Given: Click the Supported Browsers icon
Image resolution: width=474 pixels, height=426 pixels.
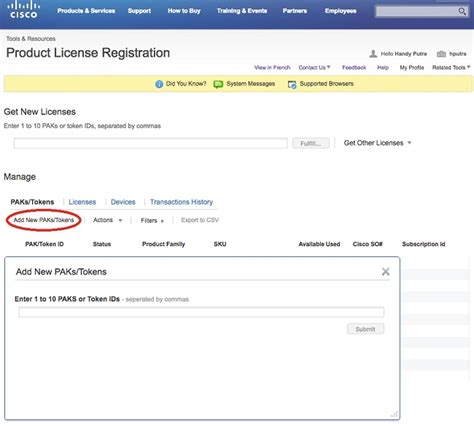Looking at the screenshot, I should 292,85.
